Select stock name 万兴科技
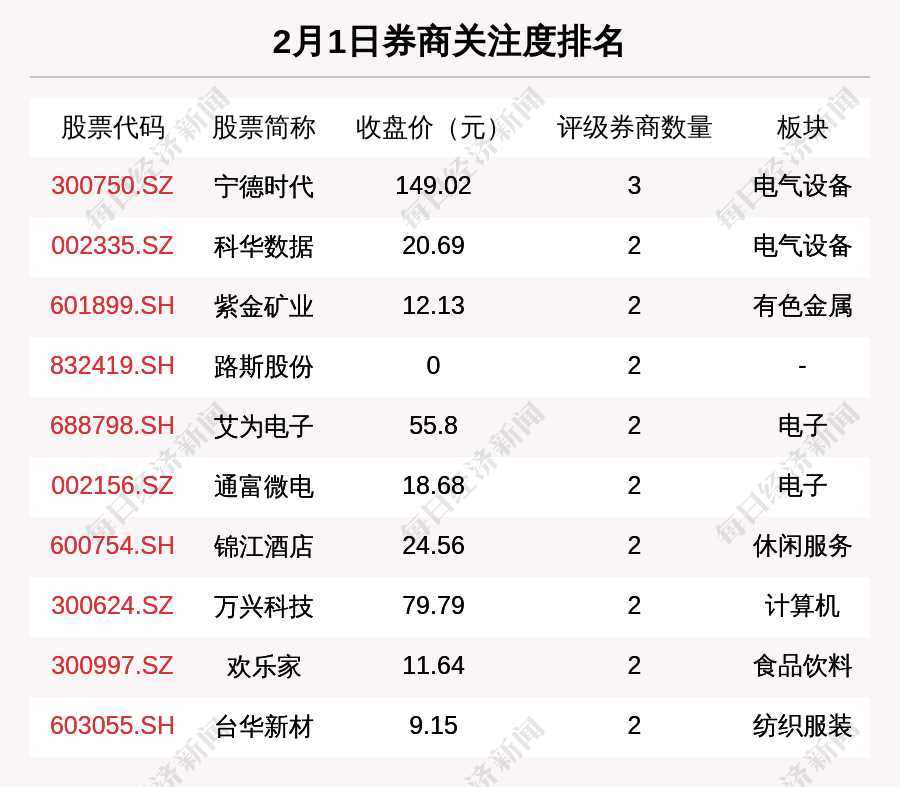 pos(263,607)
